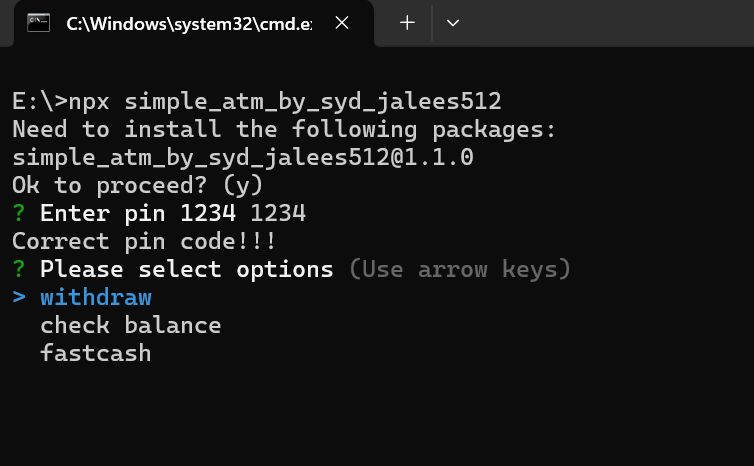Click the green question mark before Enter pin

[x=19, y=213]
